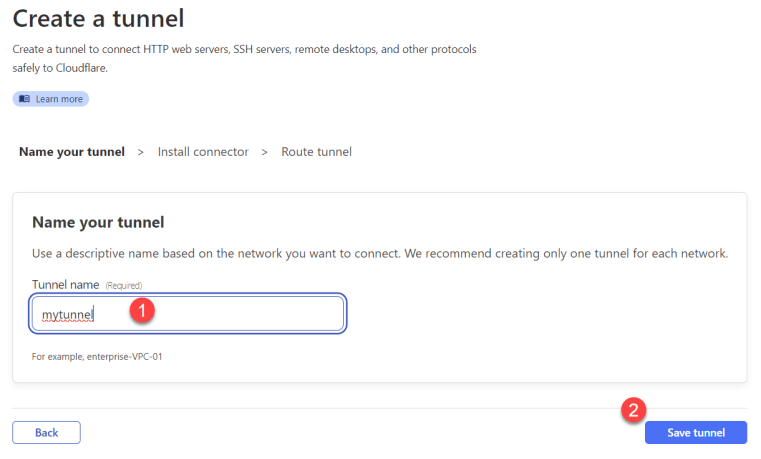Select the Name your tunnel step
Screen dimensions: 761x459
(72, 152)
